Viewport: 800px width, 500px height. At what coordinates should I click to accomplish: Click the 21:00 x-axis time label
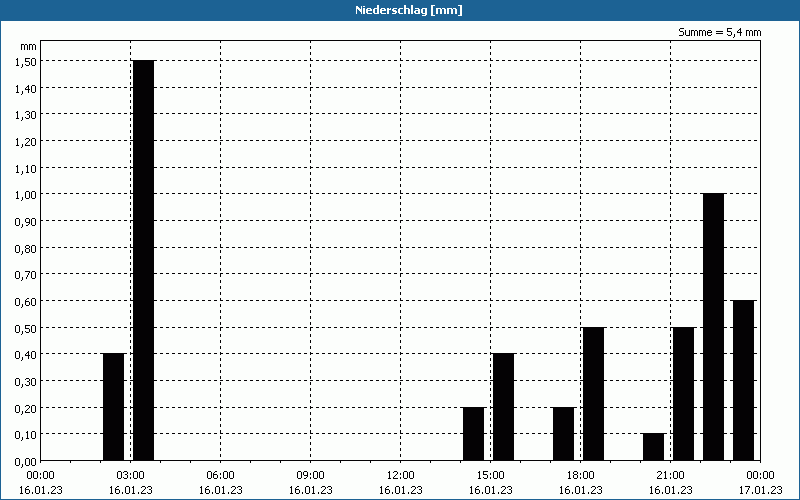coord(670,476)
